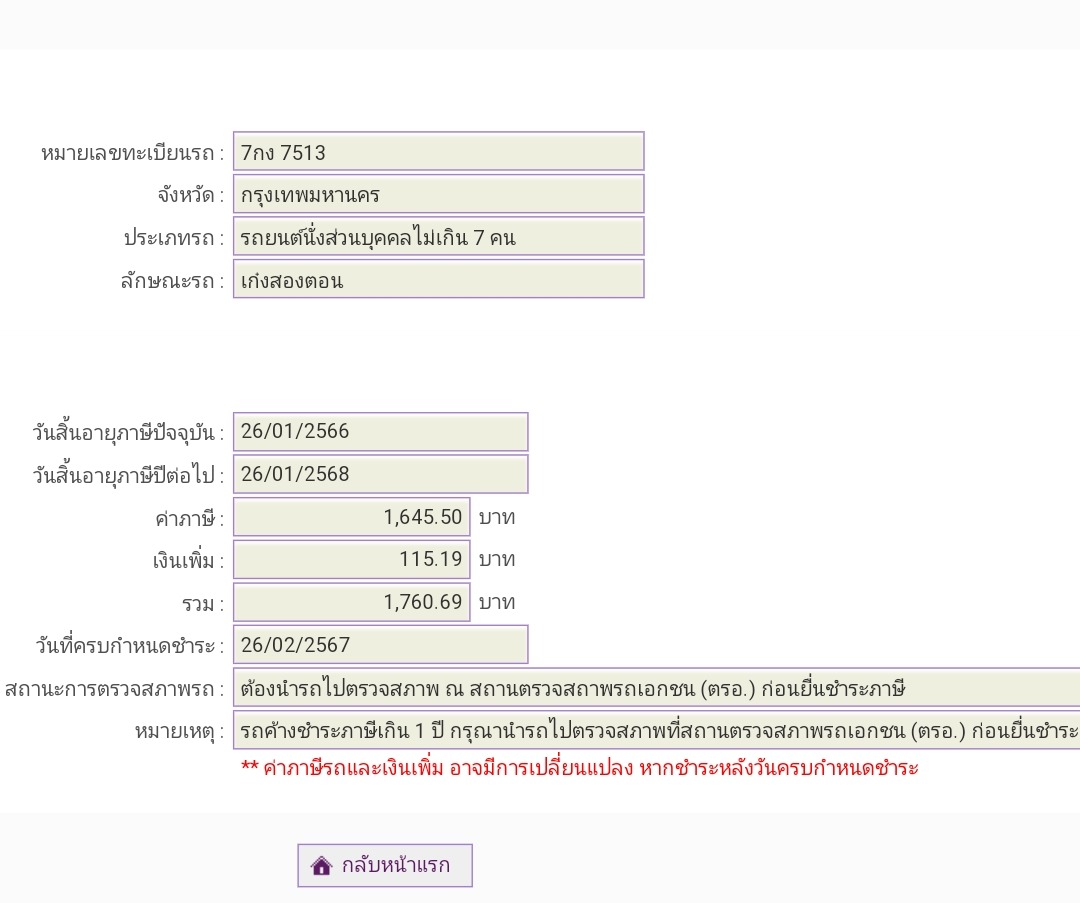Click the label หมายเลขทะเบียนรถ
This screenshot has height=903, width=1080.
tap(132, 153)
